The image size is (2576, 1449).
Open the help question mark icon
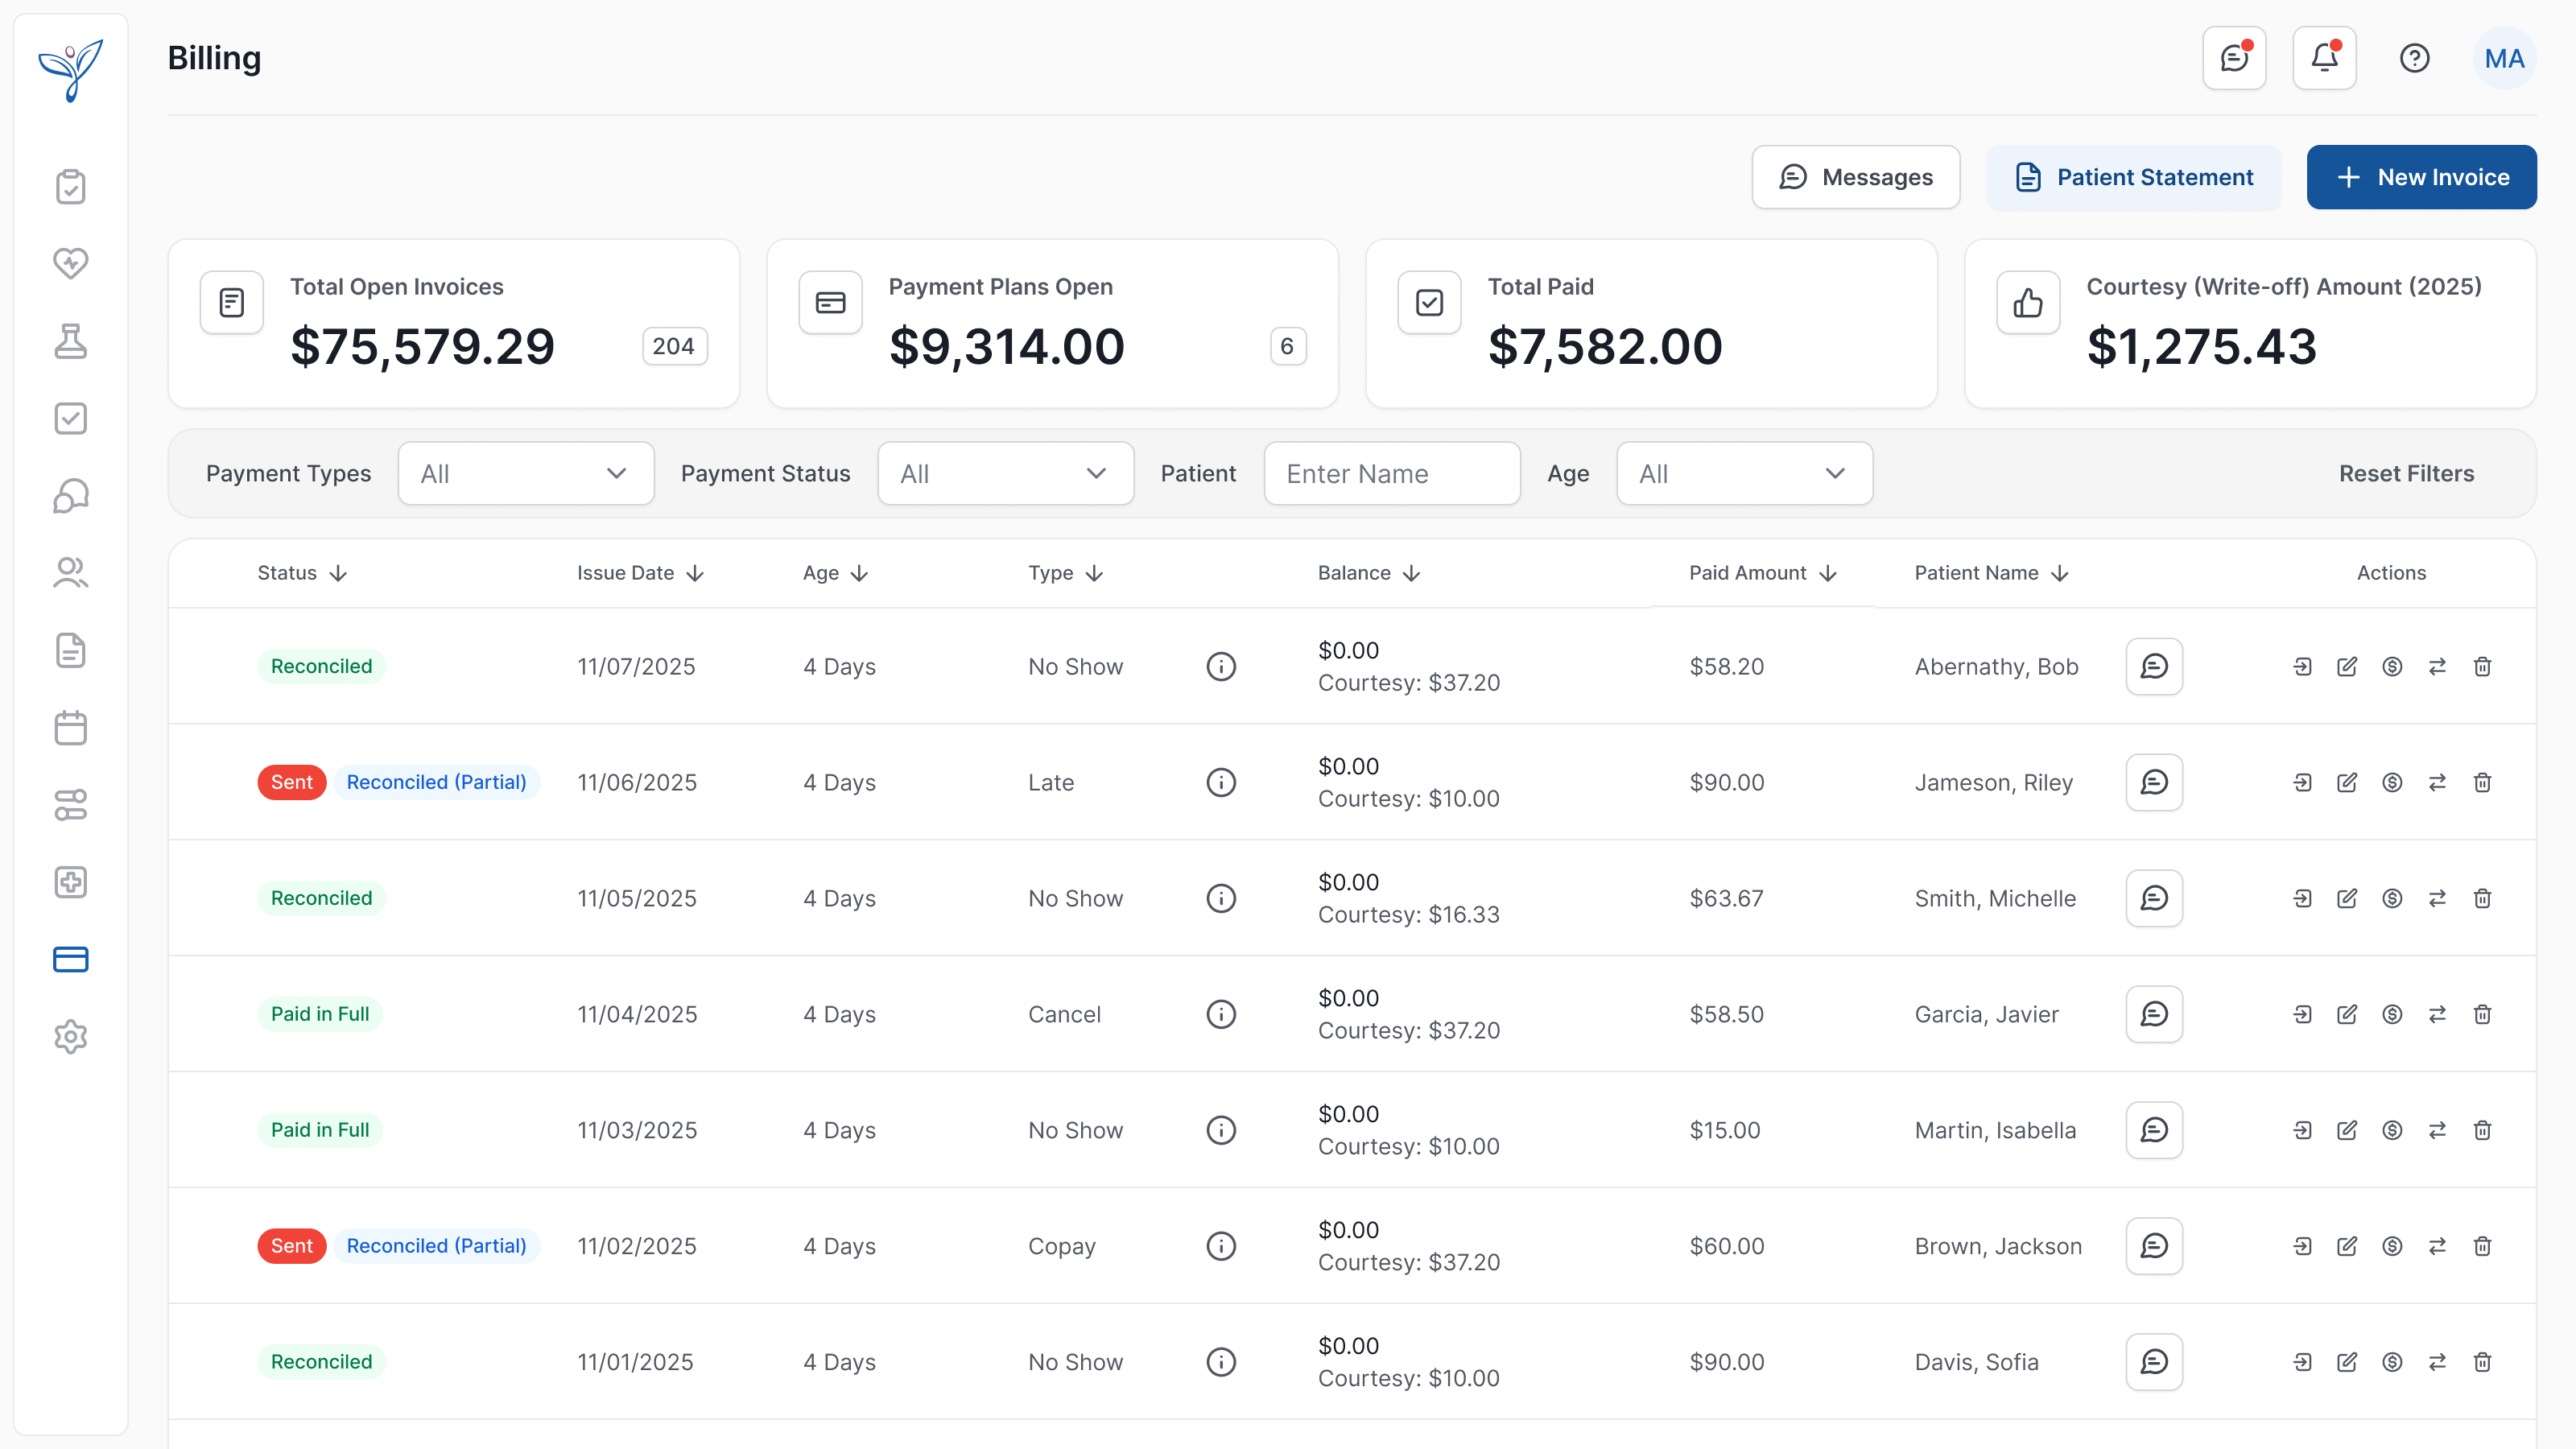[x=2414, y=58]
